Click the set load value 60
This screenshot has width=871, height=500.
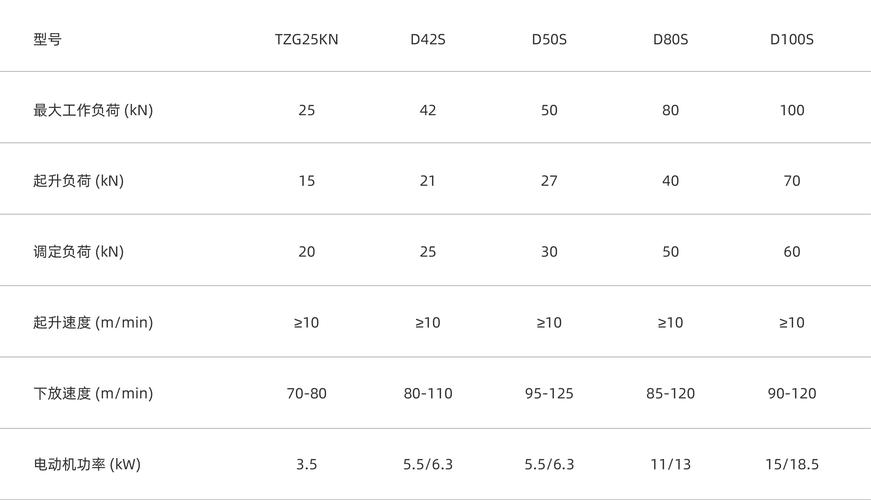(791, 252)
